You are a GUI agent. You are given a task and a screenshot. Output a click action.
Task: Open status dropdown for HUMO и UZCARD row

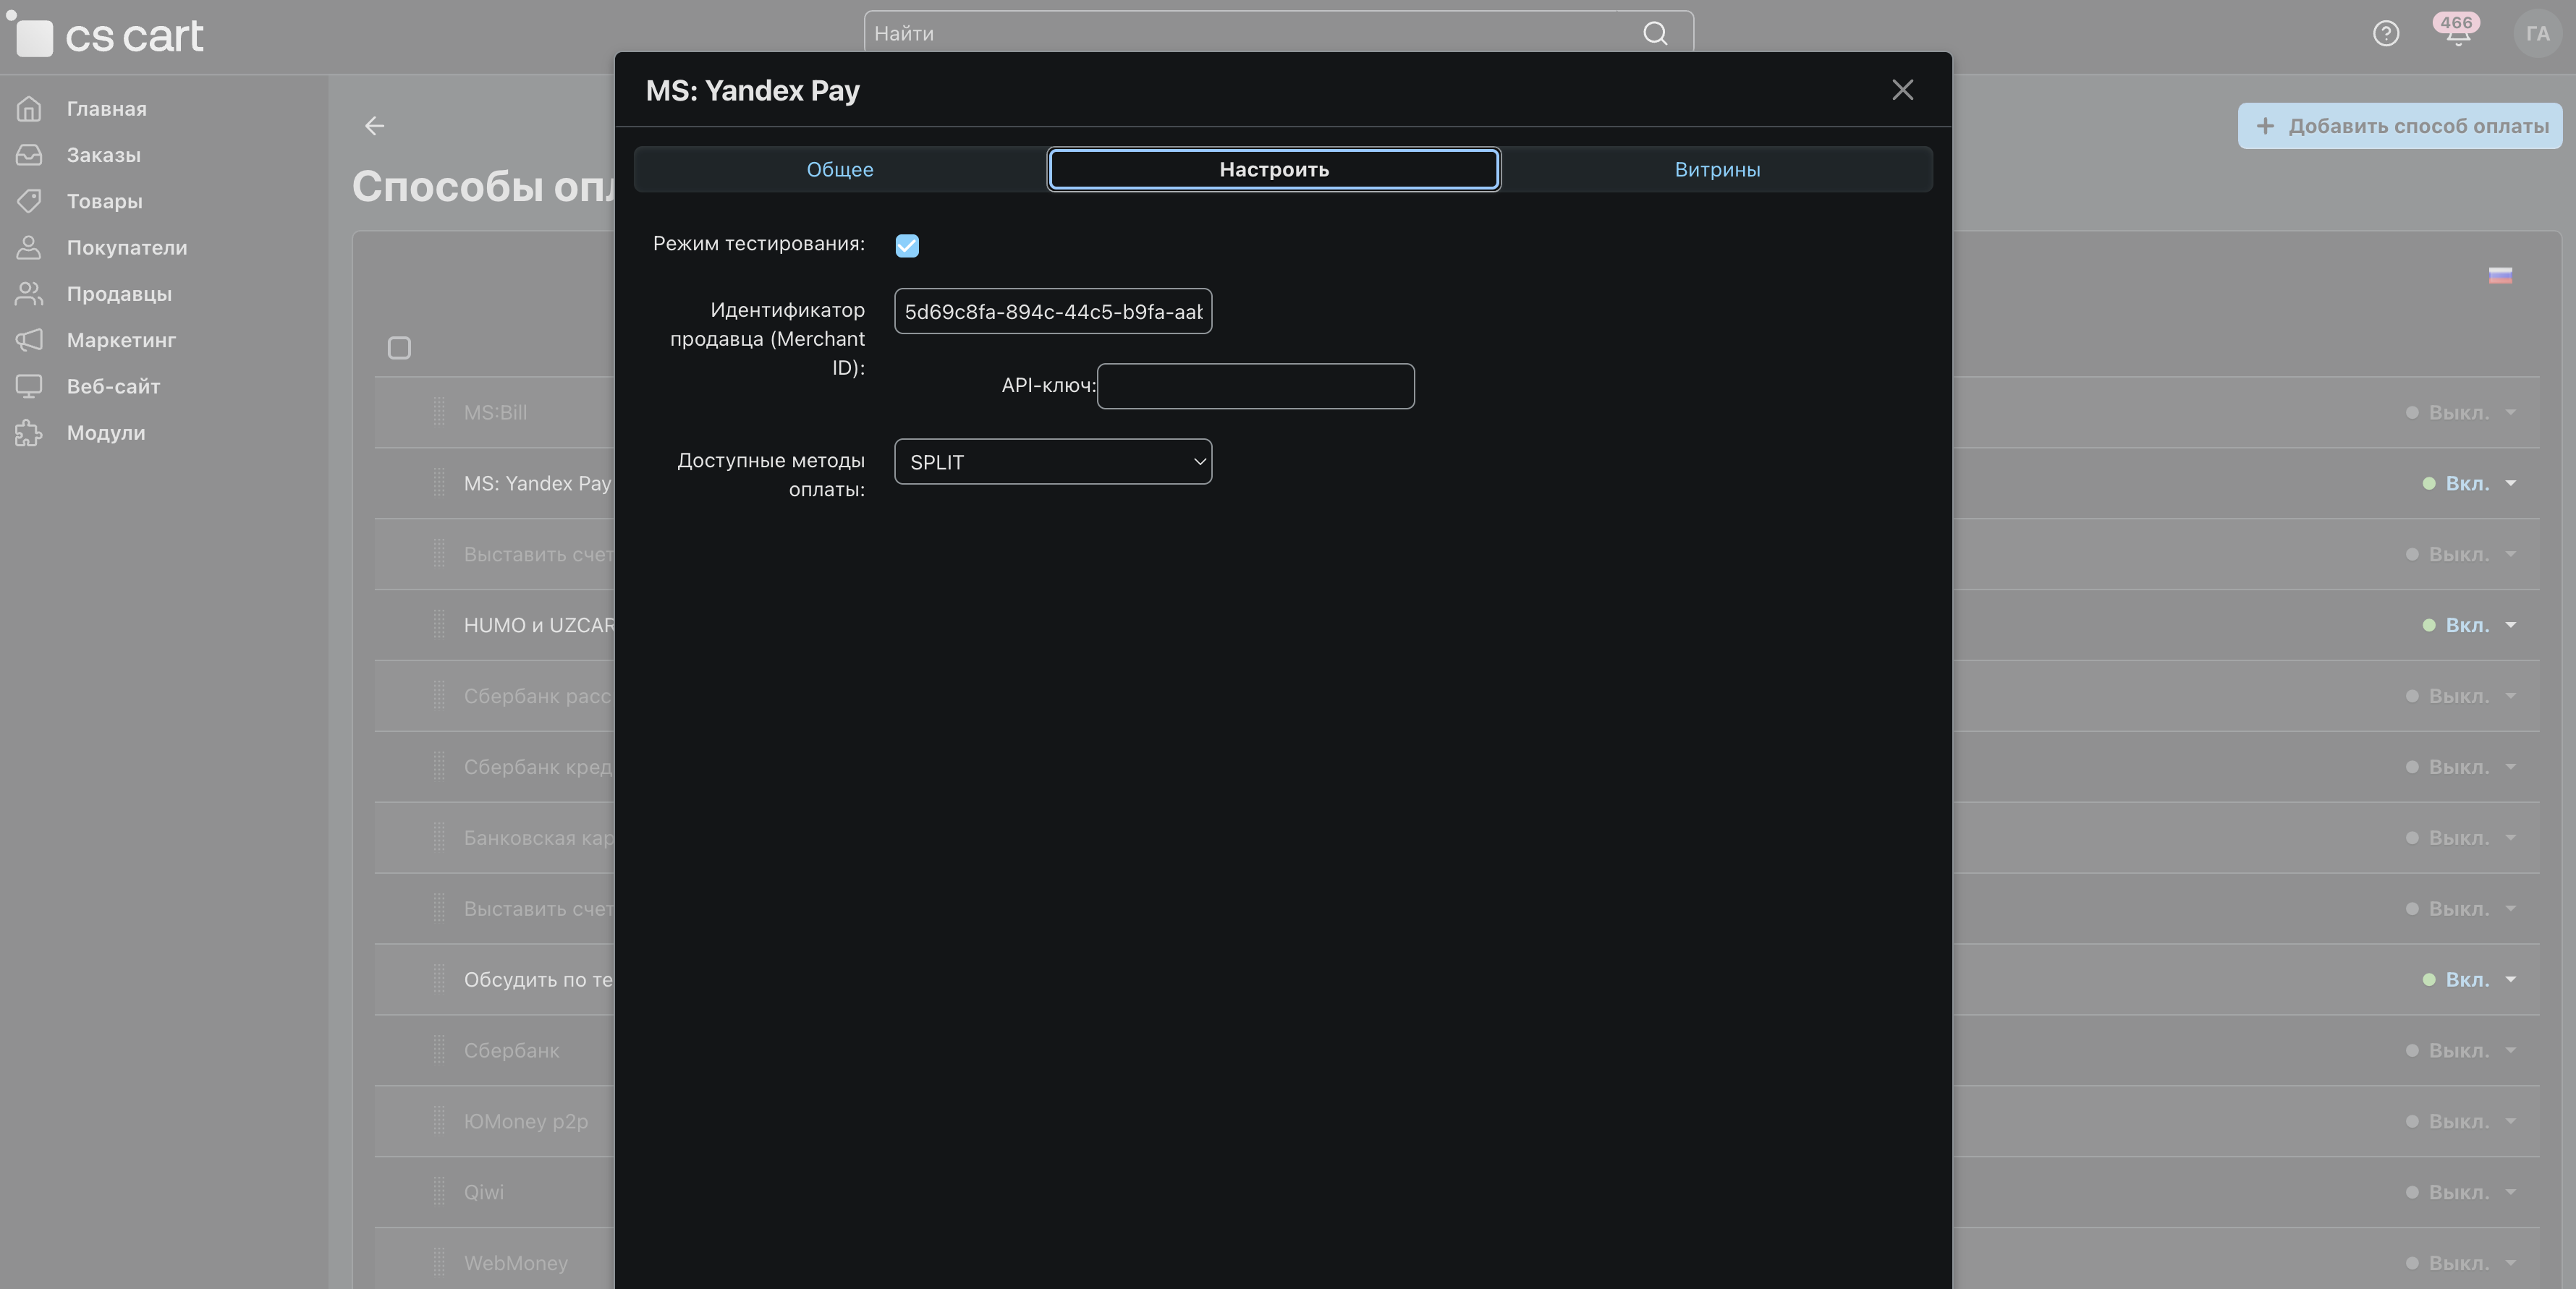(x=2469, y=625)
